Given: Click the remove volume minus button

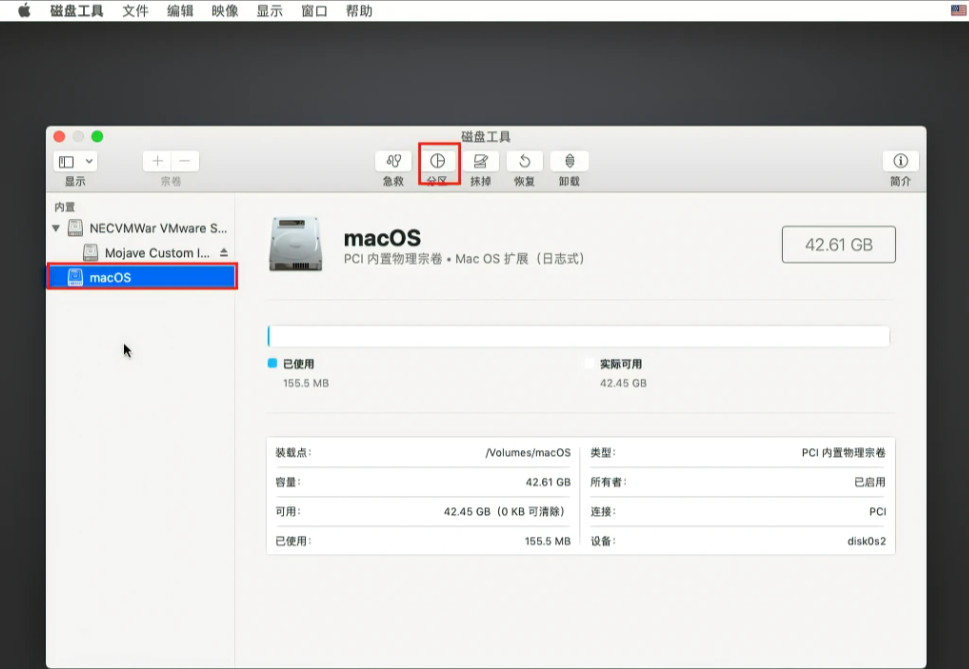Looking at the screenshot, I should pos(185,161).
